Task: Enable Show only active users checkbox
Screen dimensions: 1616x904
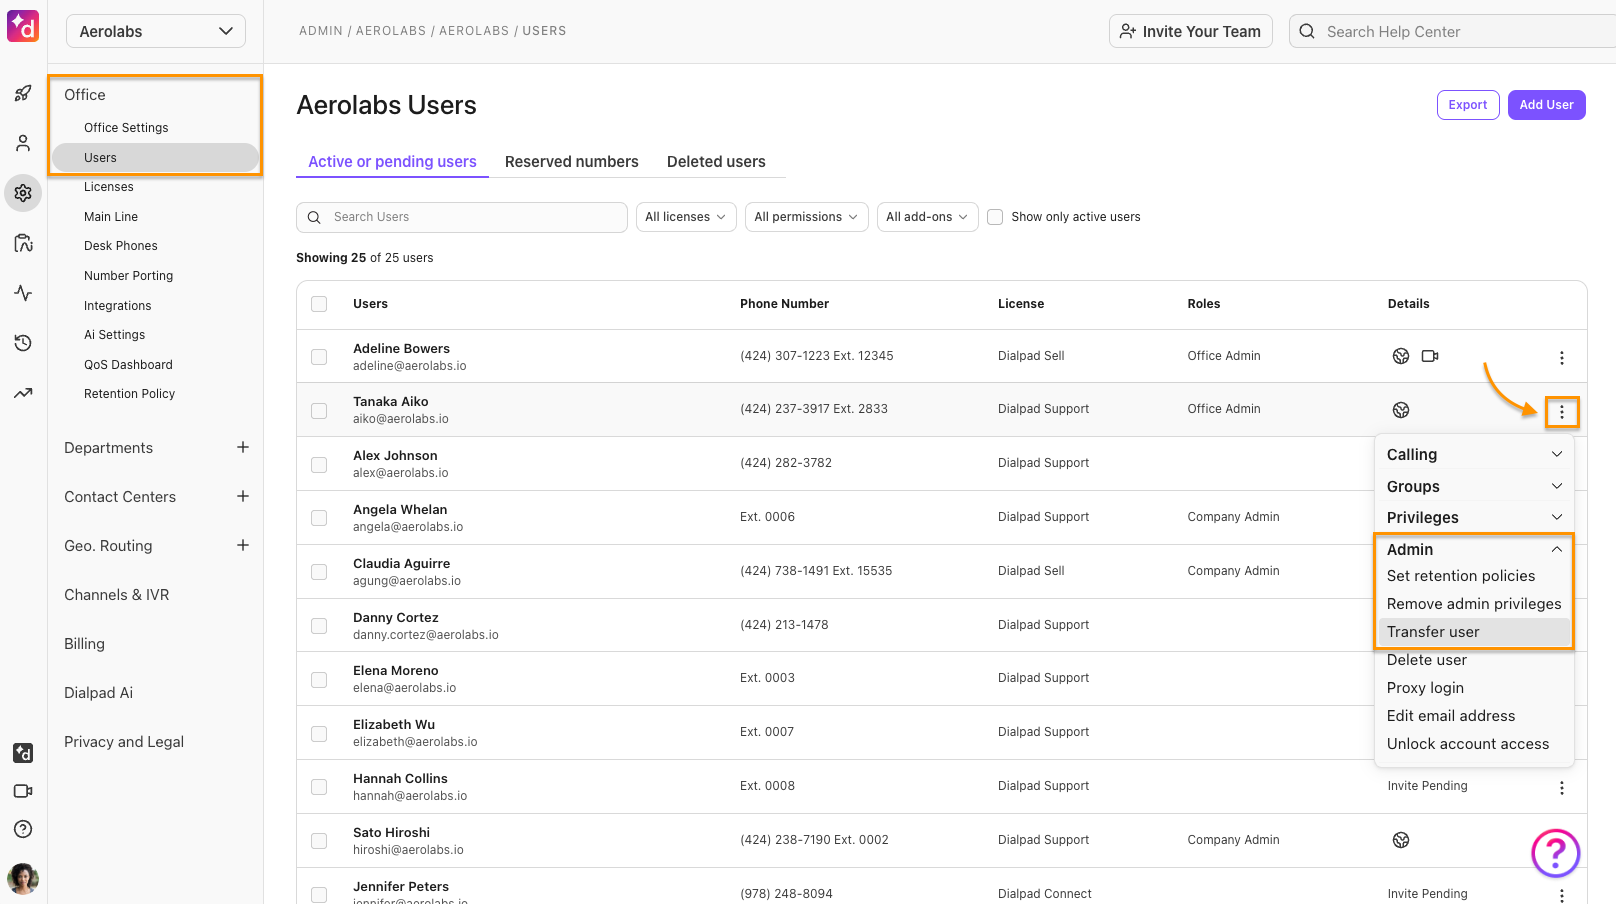Action: [x=995, y=217]
